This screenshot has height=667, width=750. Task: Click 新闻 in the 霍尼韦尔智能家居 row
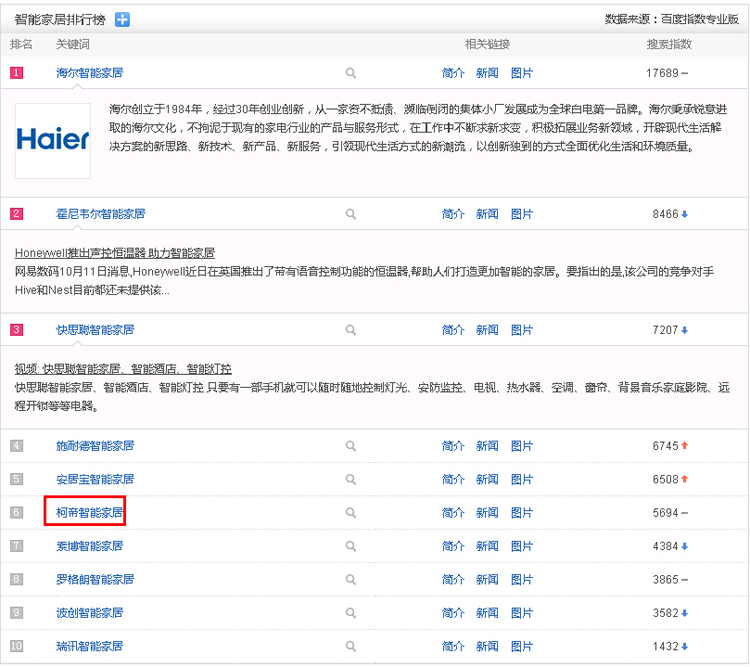[487, 213]
